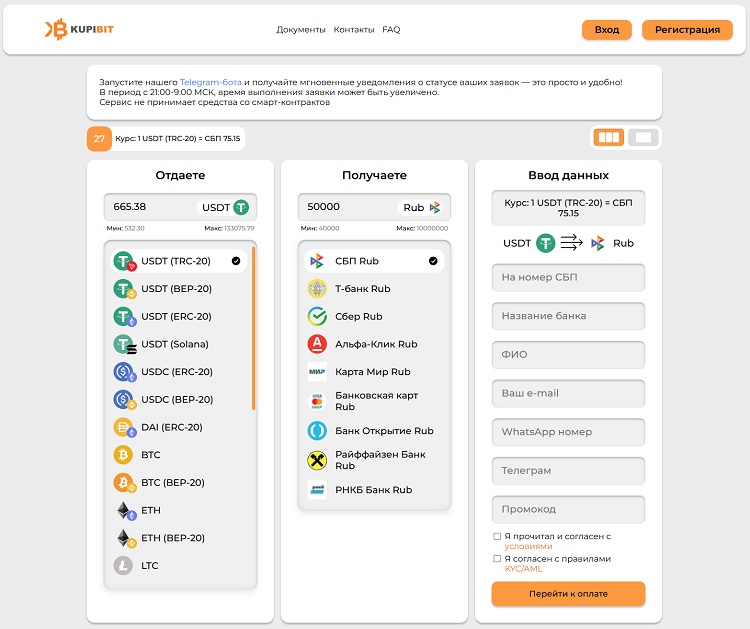The width and height of the screenshot is (750, 629).
Task: Choose the Райффайзен Банк icon
Action: point(317,460)
